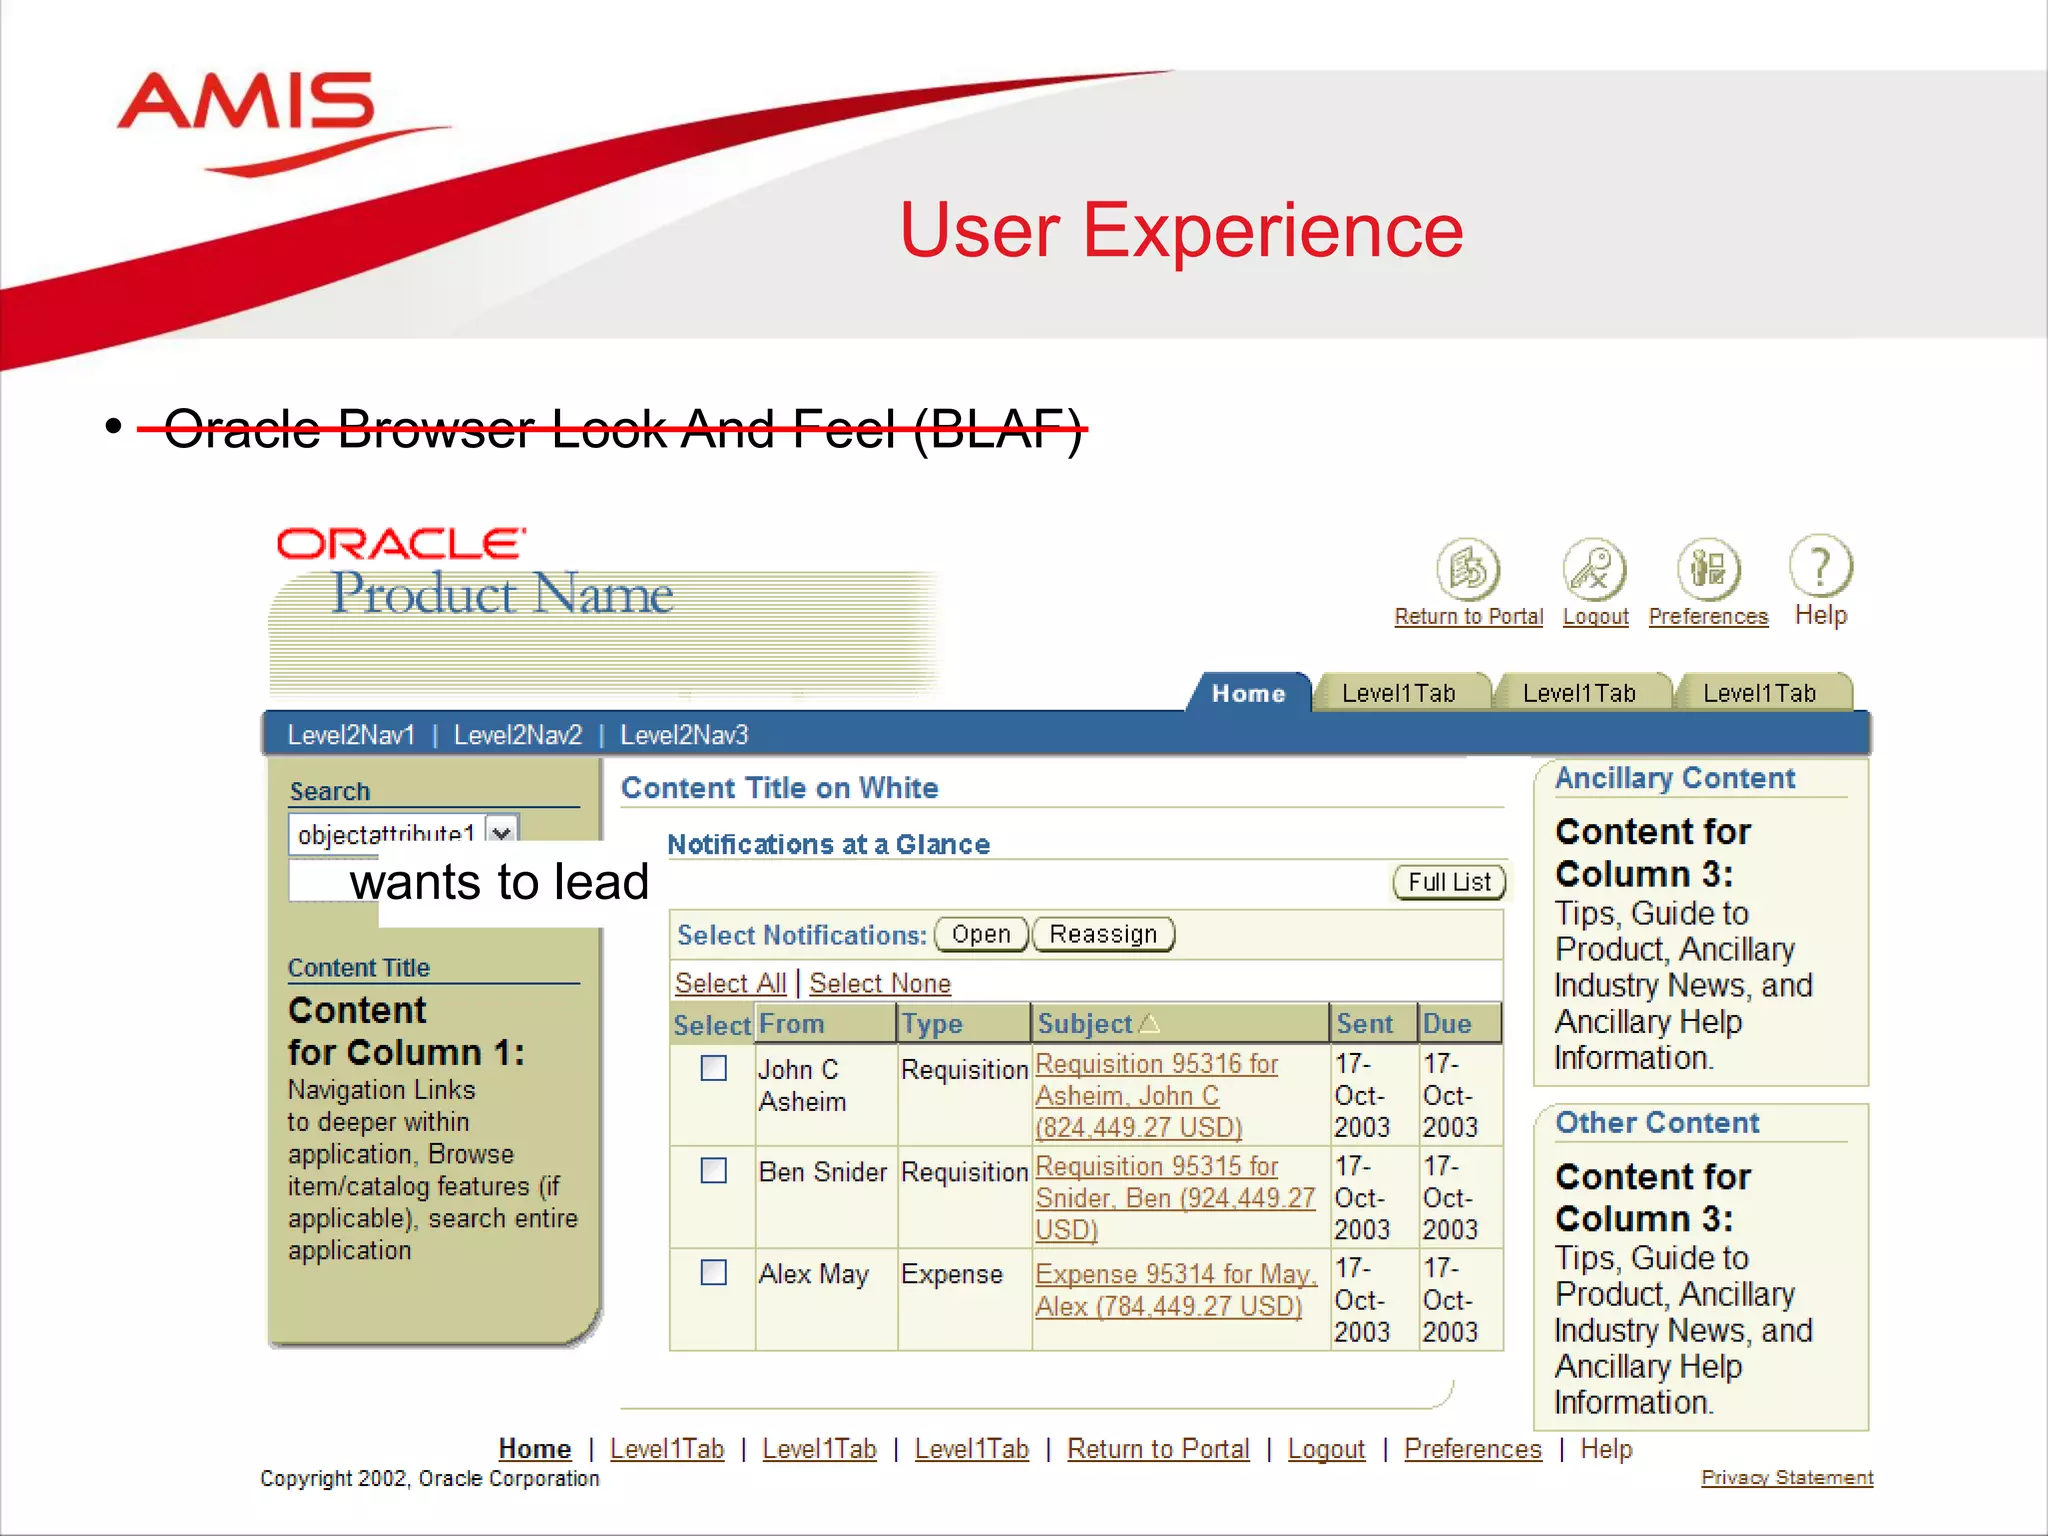Image resolution: width=2048 pixels, height=1536 pixels.
Task: Check the box for John C Asheim
Action: point(714,1068)
